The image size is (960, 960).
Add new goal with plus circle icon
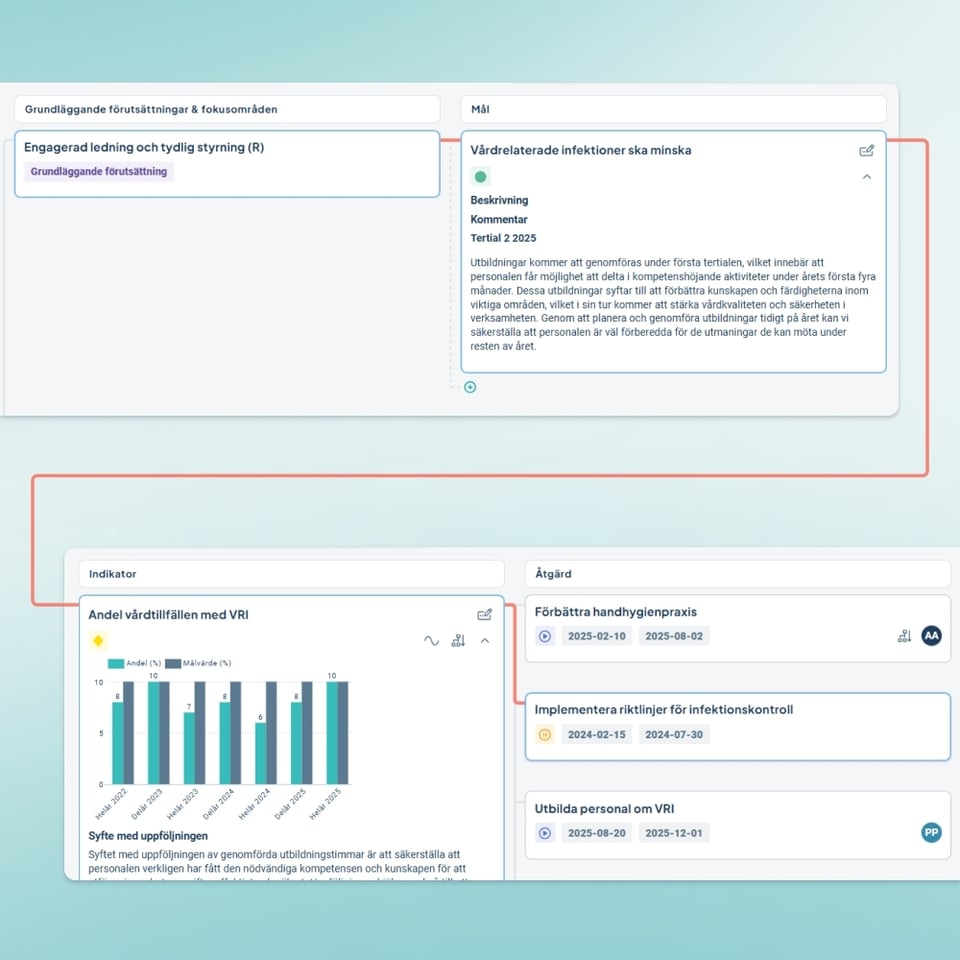[x=470, y=387]
